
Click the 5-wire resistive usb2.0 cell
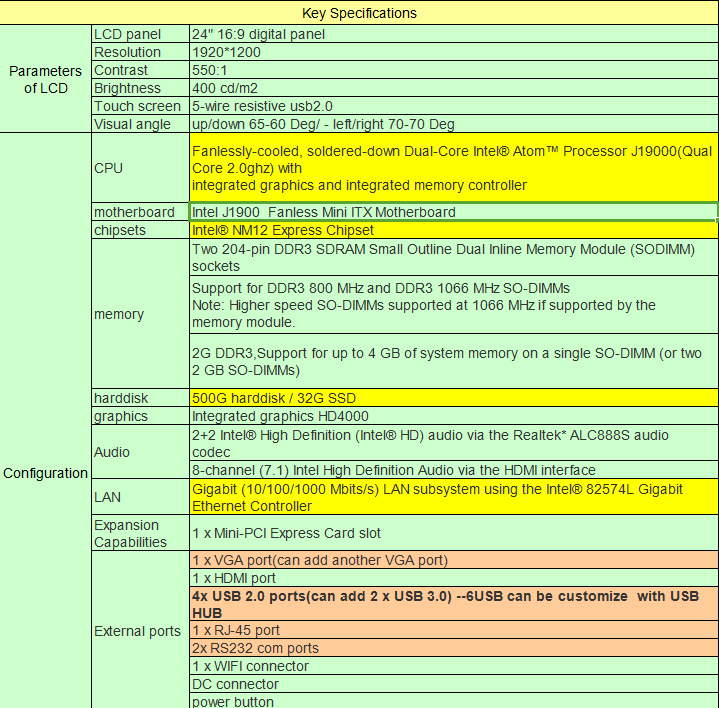[454, 106]
